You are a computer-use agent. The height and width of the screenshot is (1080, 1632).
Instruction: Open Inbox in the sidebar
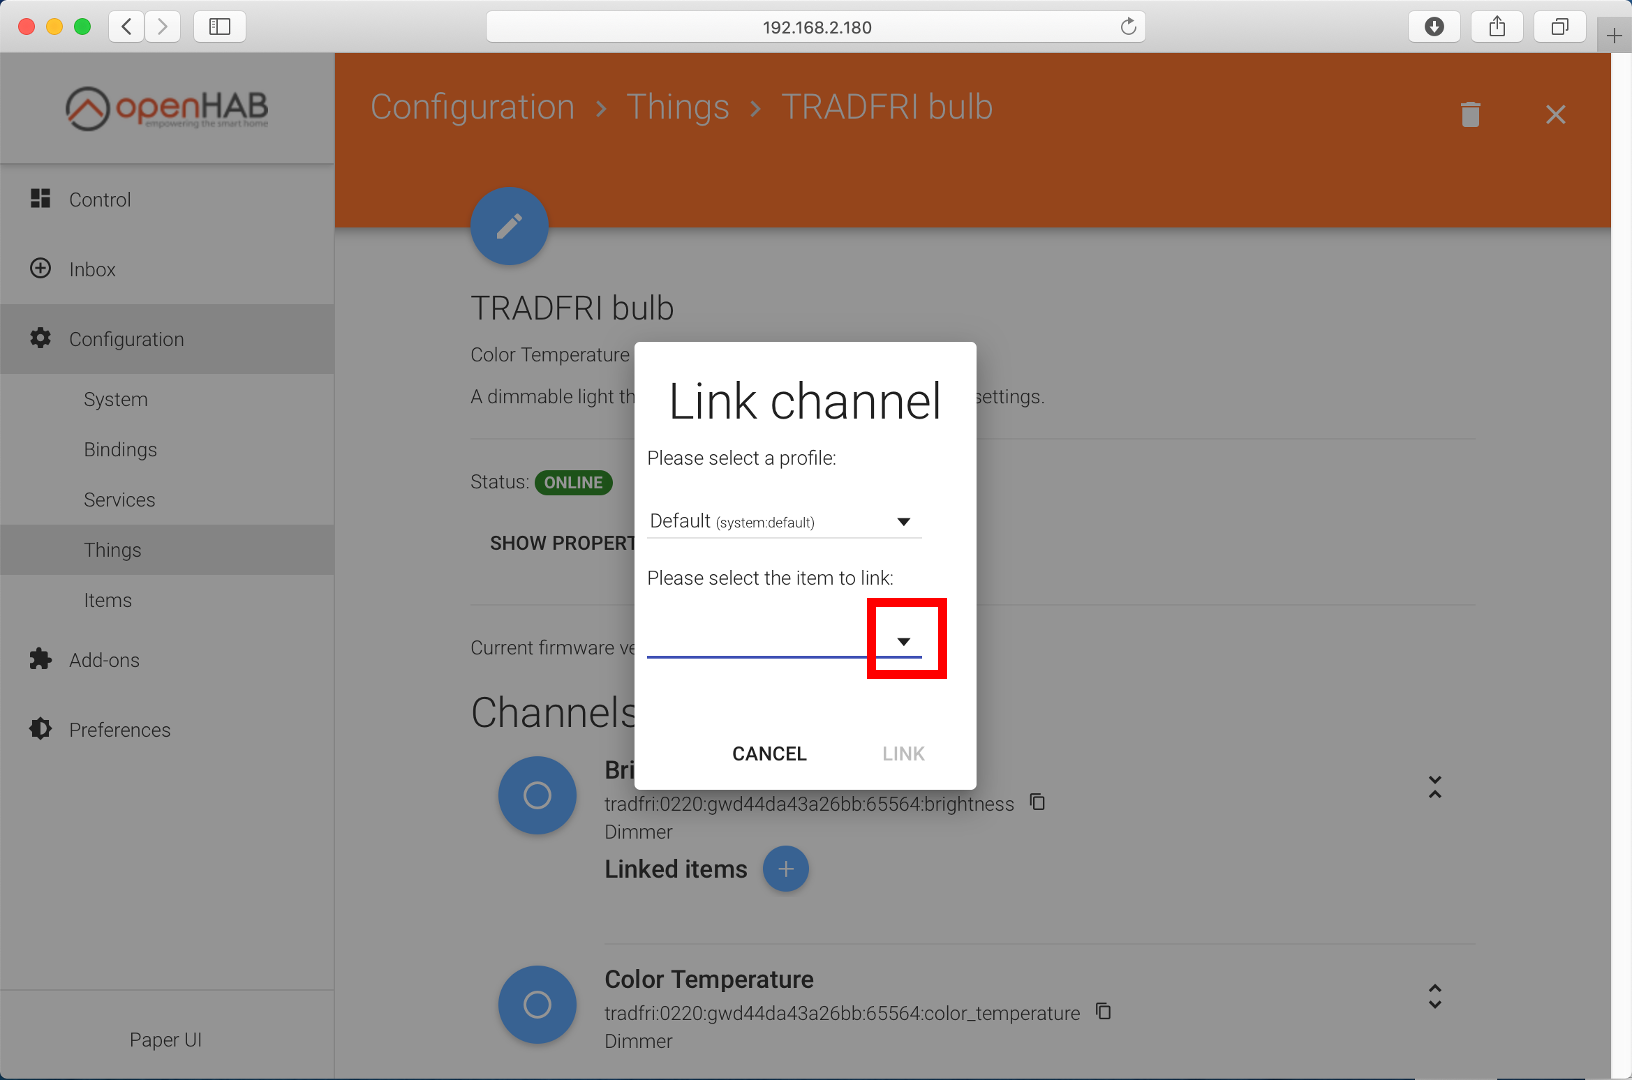click(167, 269)
